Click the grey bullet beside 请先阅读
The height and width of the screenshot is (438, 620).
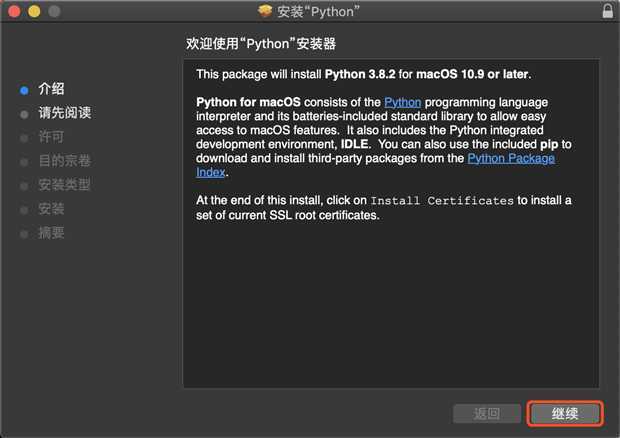point(24,115)
